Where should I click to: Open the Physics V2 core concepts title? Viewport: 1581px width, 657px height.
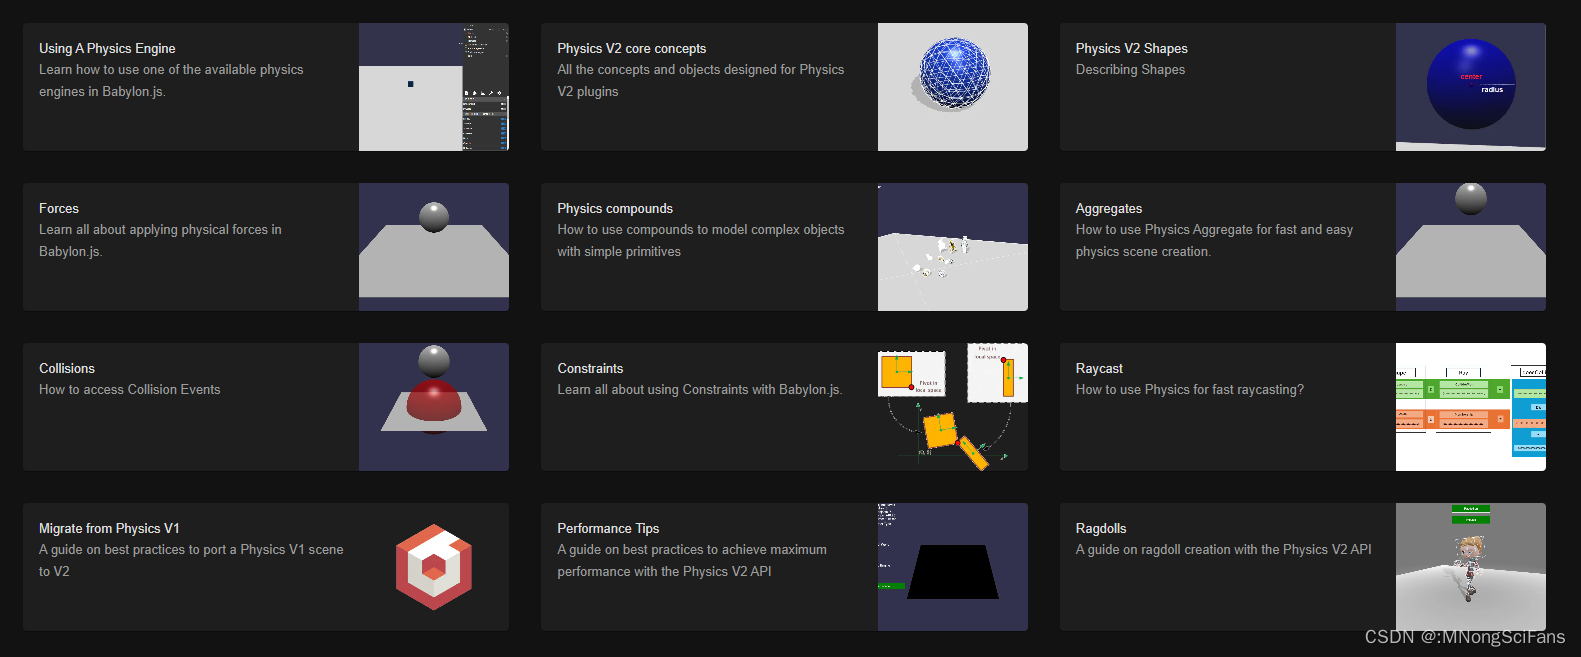coord(631,48)
